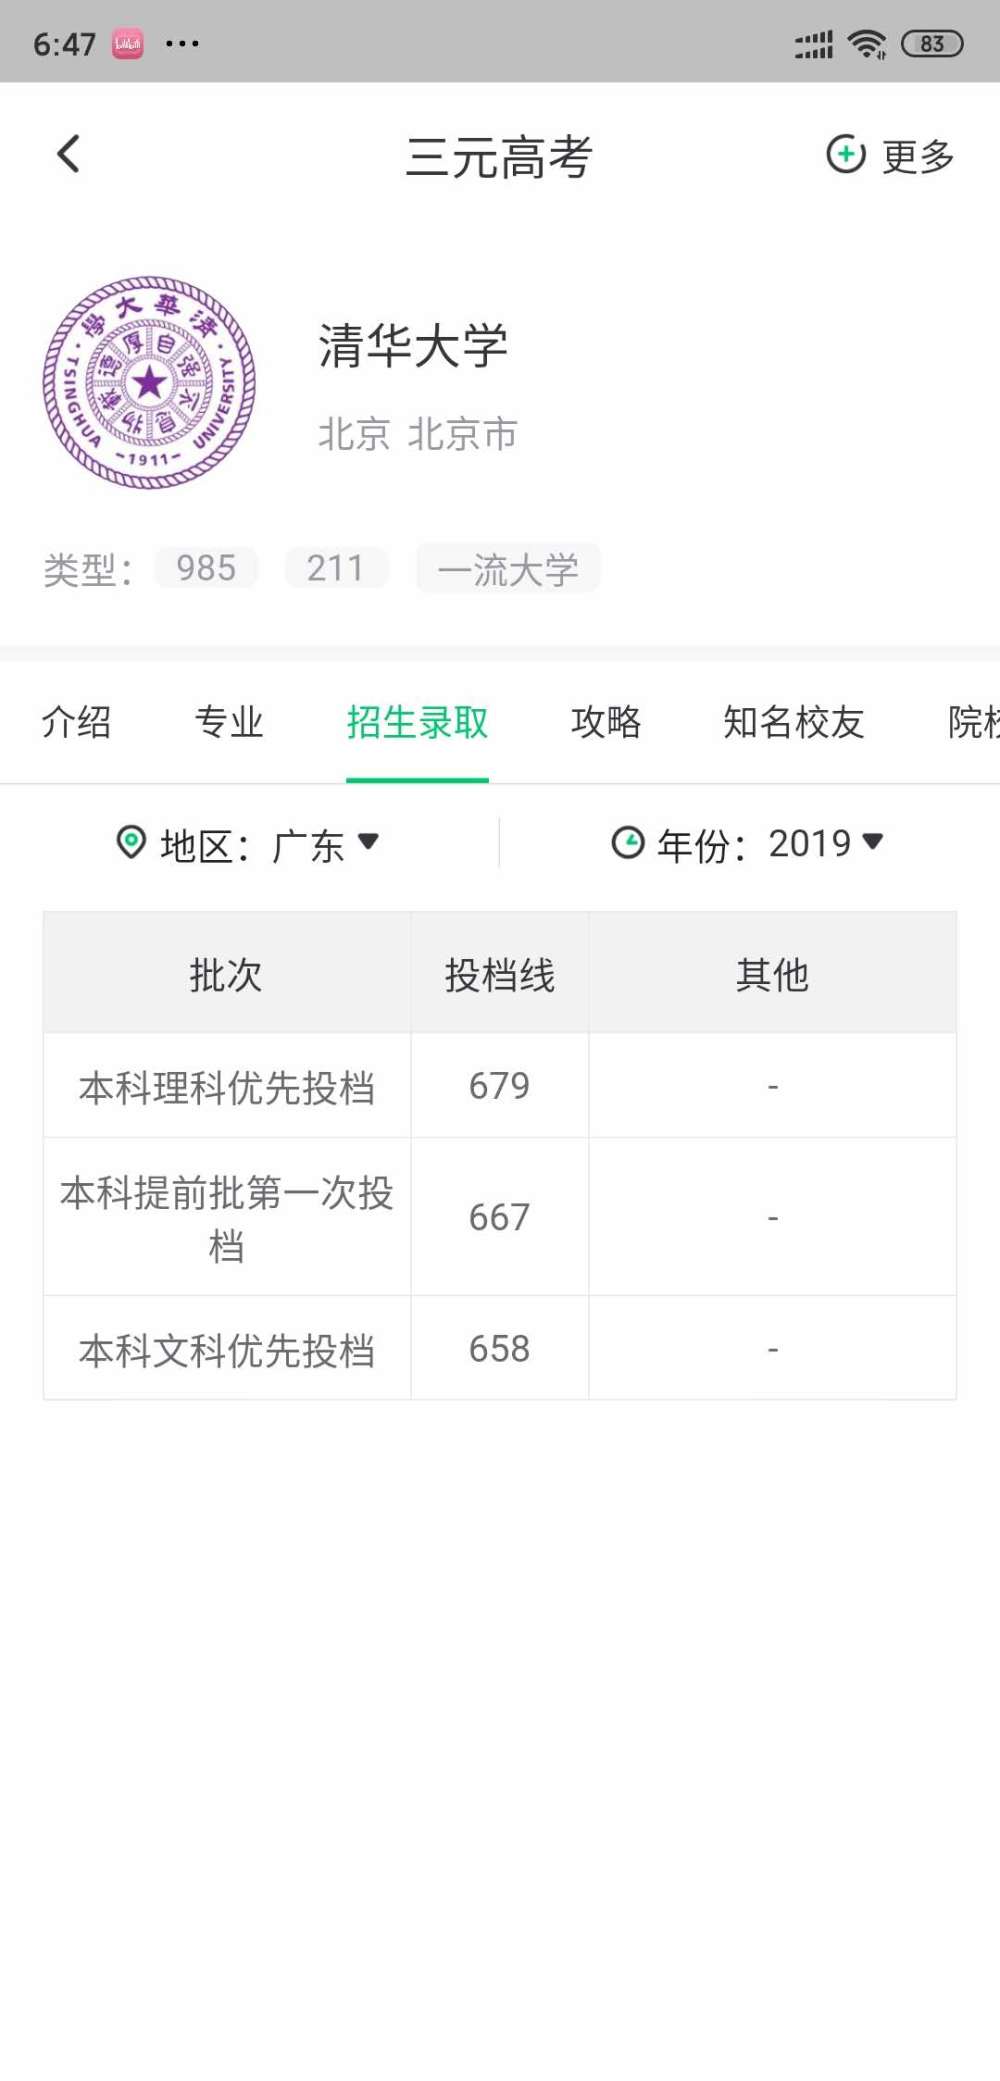
Task: Open the 攻略 tab
Action: click(x=606, y=722)
